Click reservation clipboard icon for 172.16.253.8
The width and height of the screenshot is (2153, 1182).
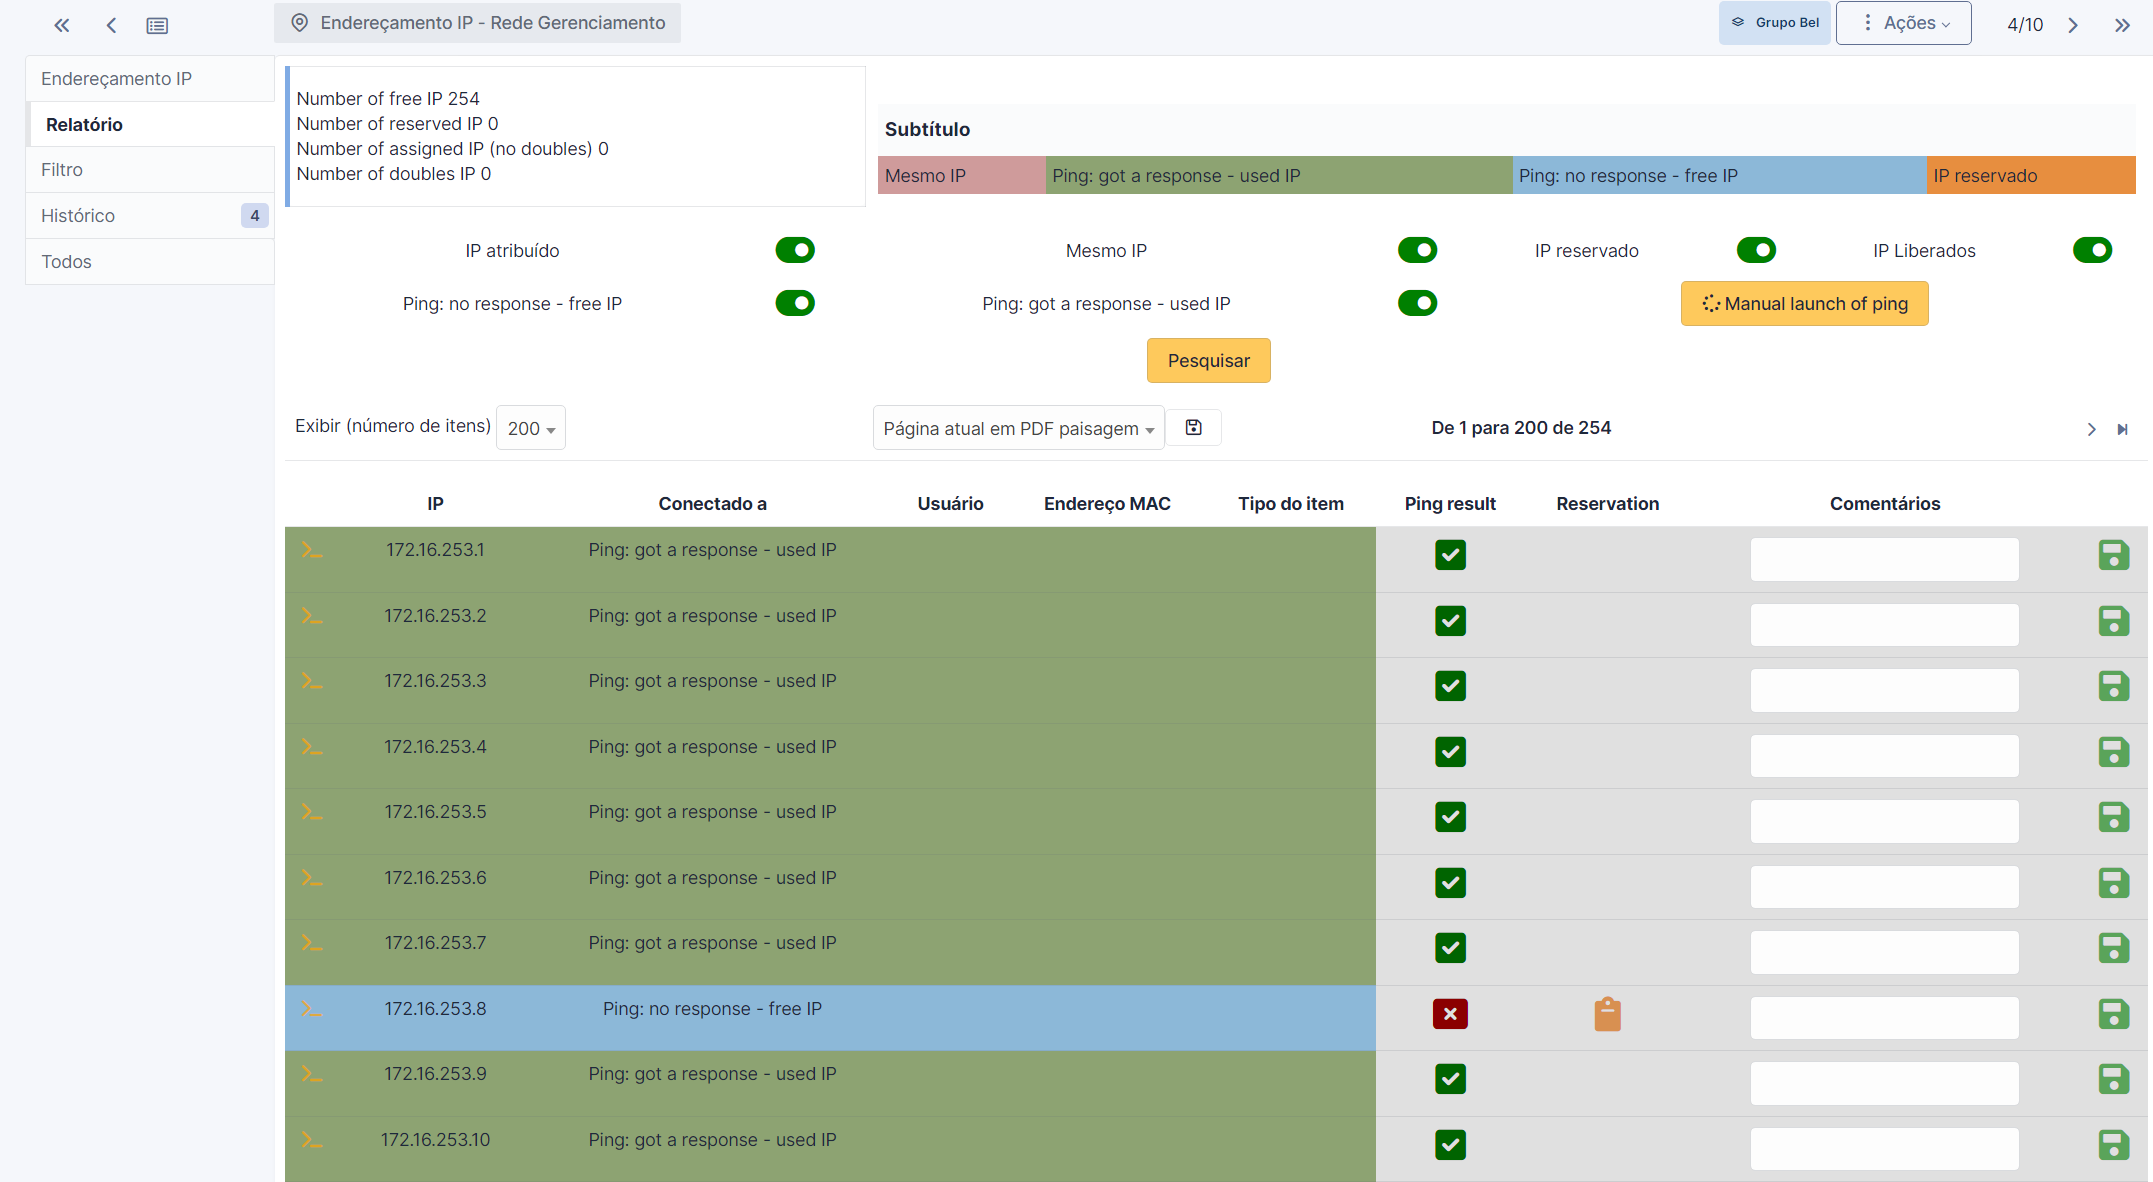pyautogui.click(x=1607, y=1014)
